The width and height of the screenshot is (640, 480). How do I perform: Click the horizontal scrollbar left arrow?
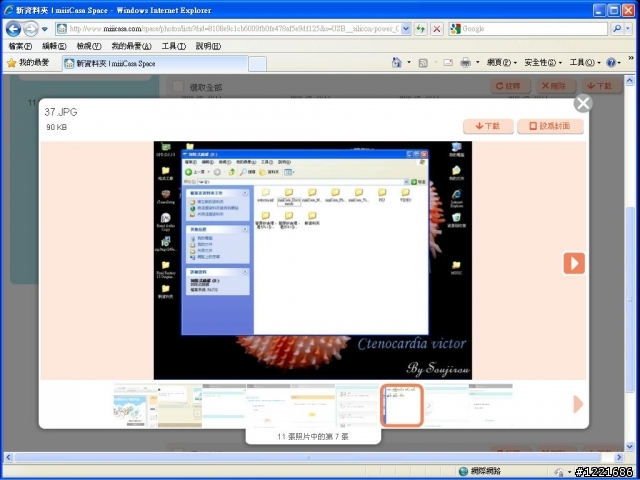point(8,457)
